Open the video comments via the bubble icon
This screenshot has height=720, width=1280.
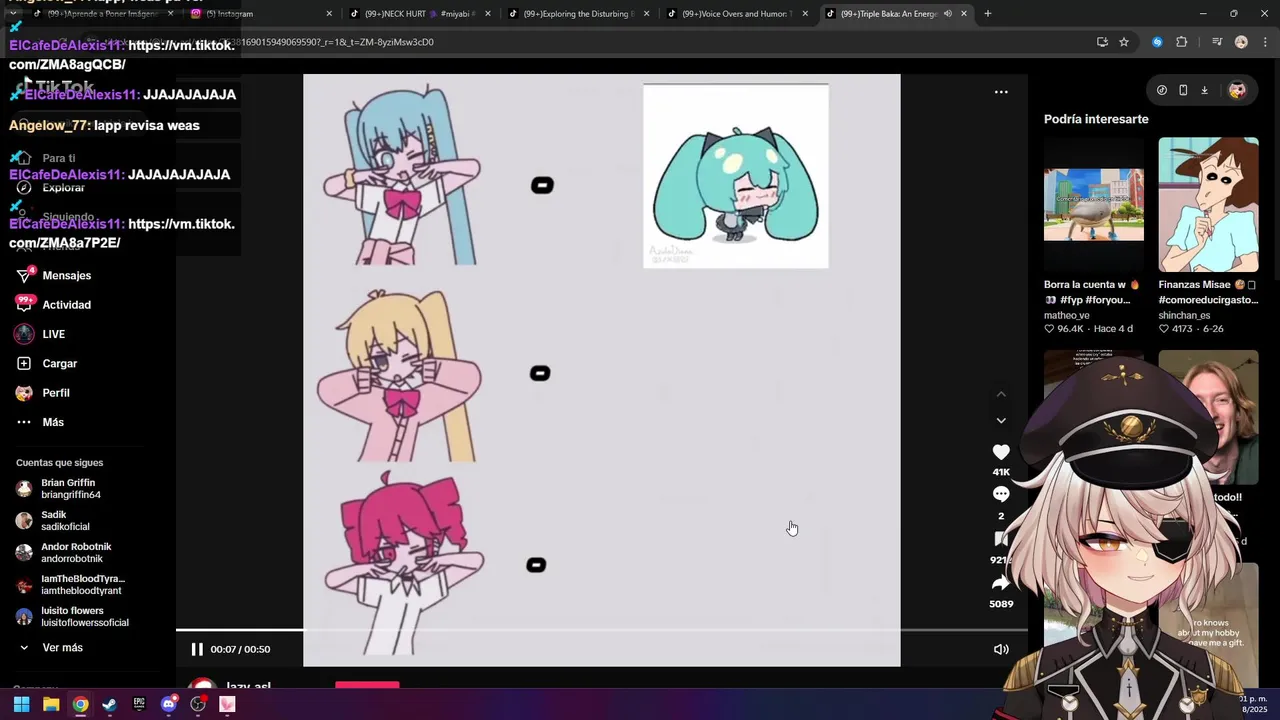[x=1001, y=494]
